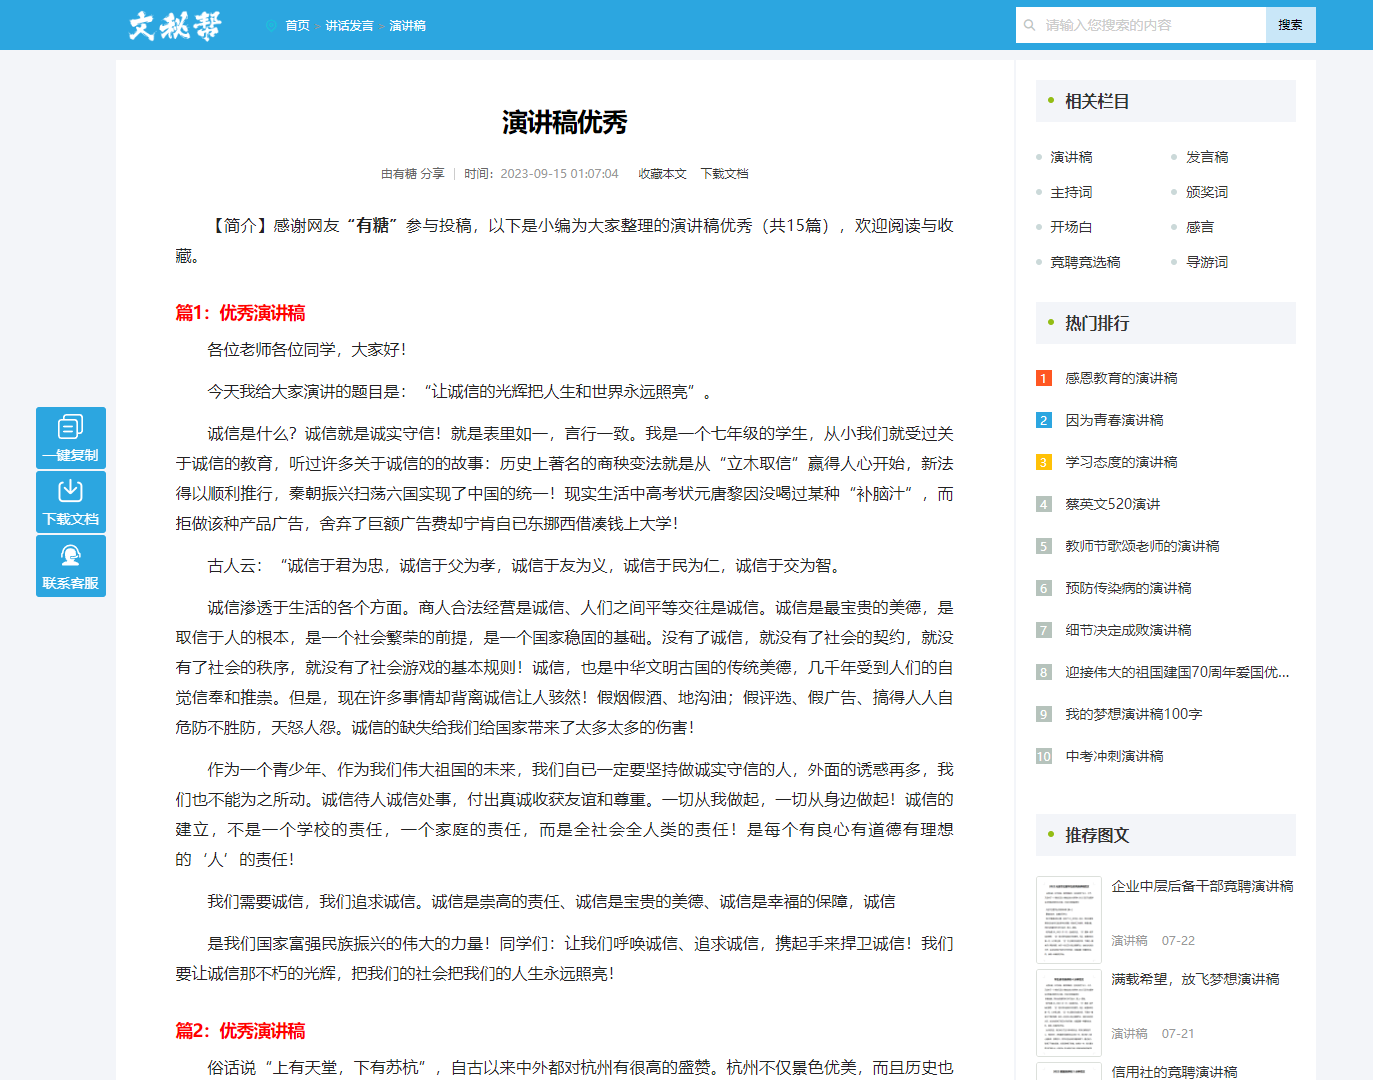
Task: Open 企业中层后备干部竞聘演讲稿 title link
Action: 1203,886
